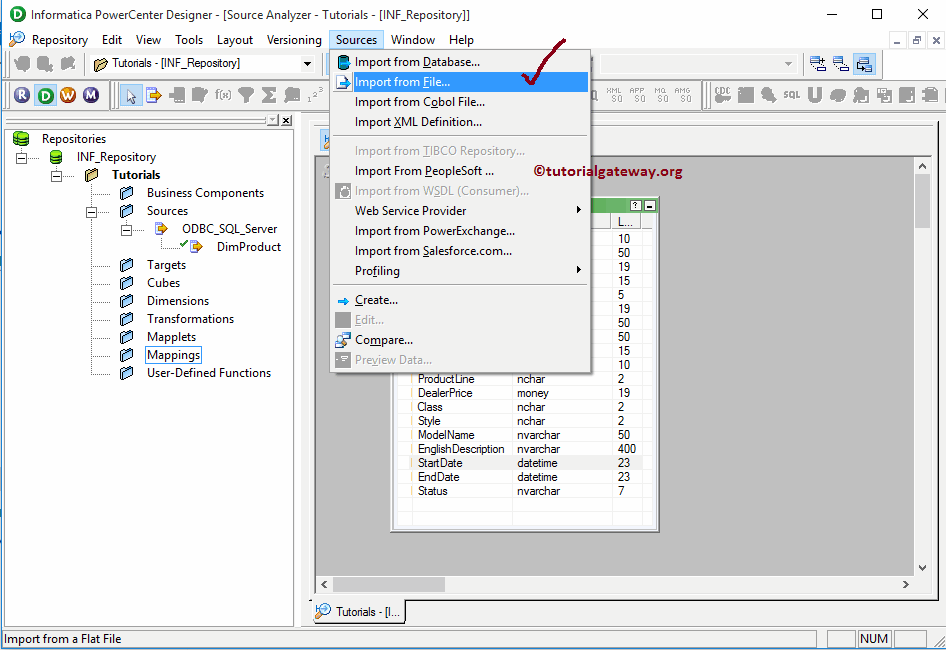Open the Tools menu

pos(189,40)
